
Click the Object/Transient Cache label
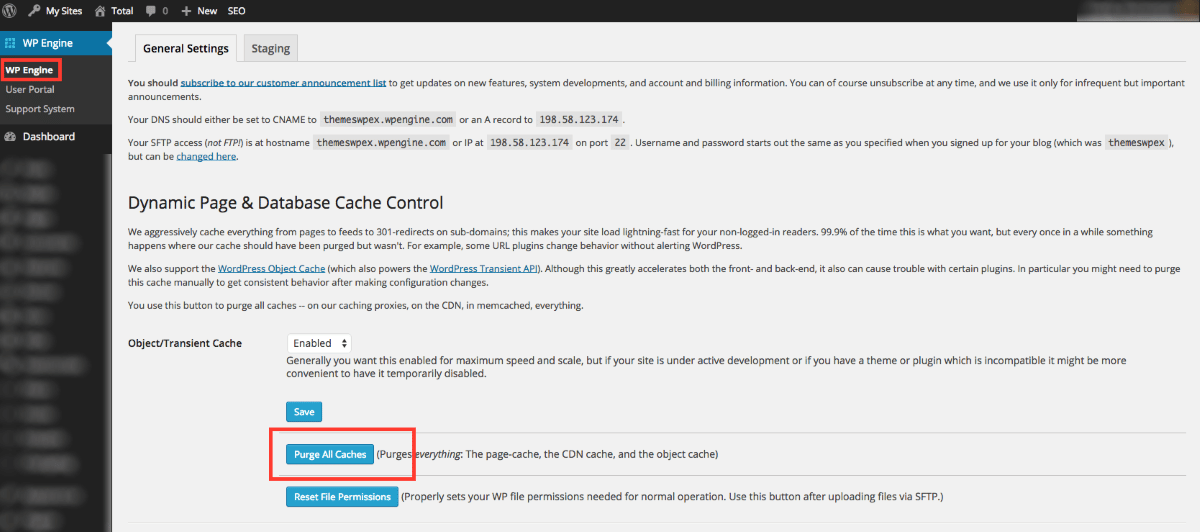tap(185, 343)
